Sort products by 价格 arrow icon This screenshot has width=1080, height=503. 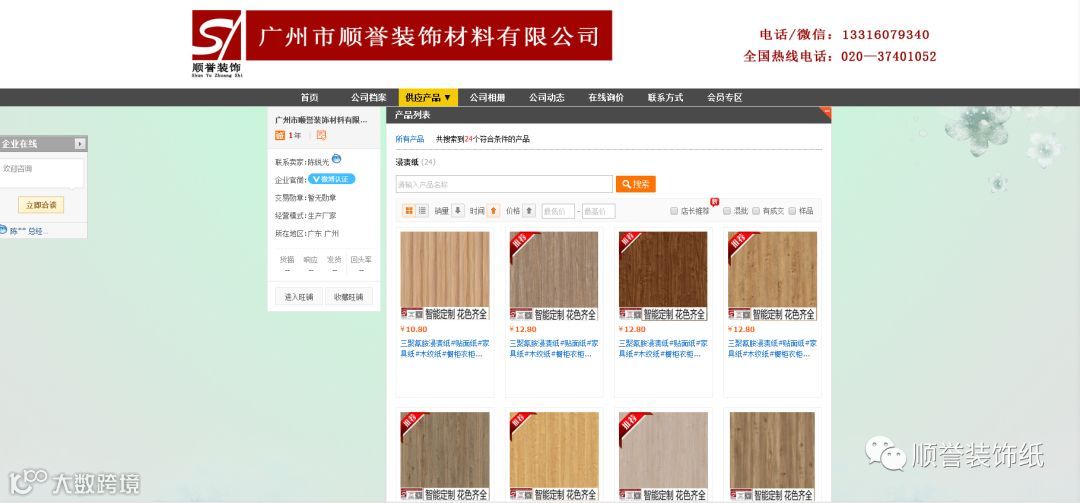(x=529, y=211)
